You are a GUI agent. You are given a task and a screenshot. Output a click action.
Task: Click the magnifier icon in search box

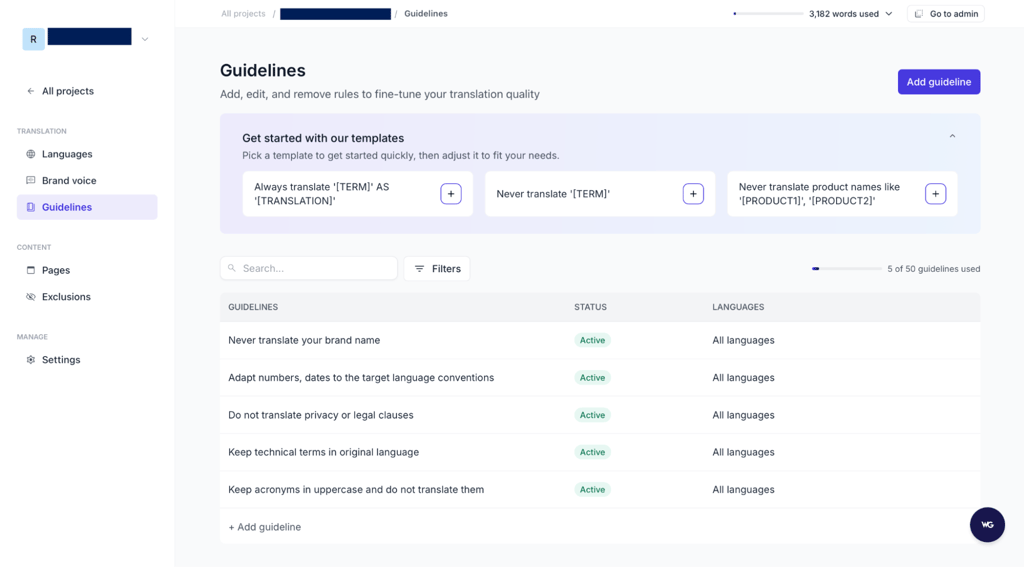(232, 268)
